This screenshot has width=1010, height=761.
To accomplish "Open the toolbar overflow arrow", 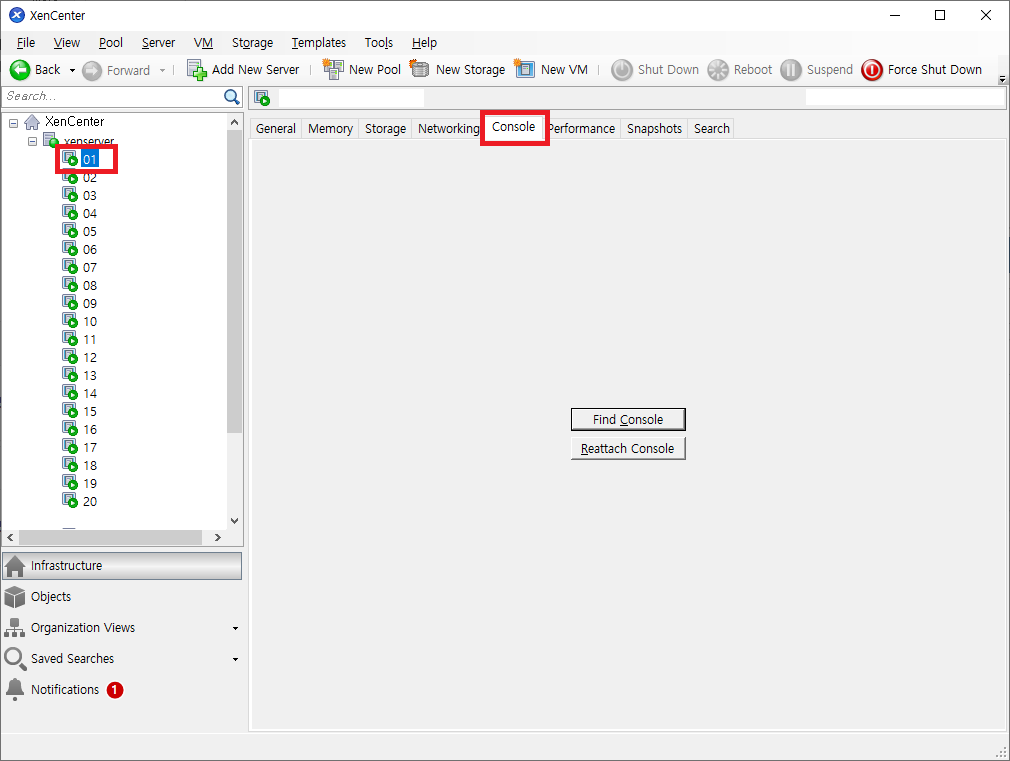I will coord(1002,79).
